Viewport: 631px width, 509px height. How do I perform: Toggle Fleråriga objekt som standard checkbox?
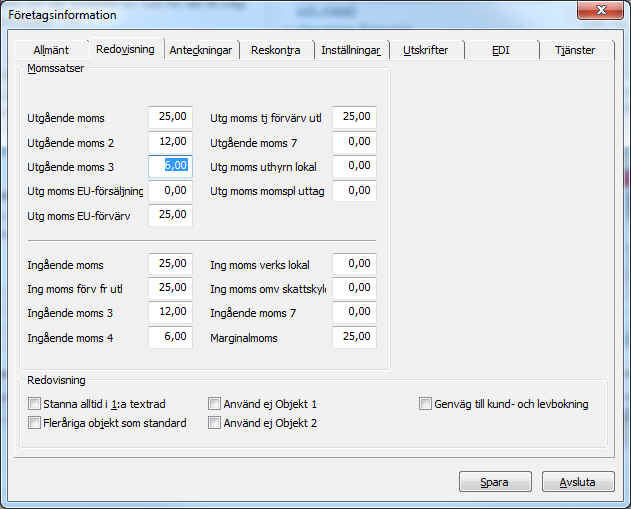pyautogui.click(x=35, y=423)
